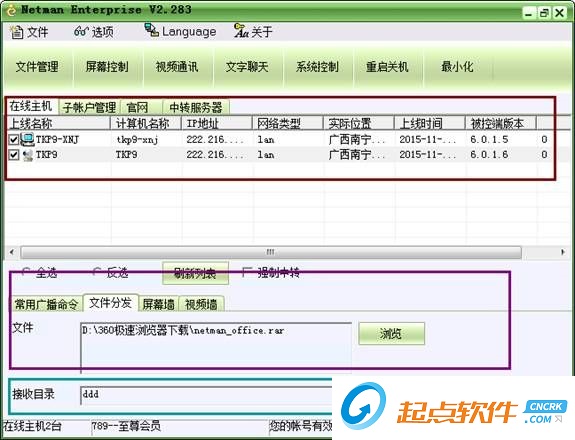Open the Language menu

click(x=180, y=32)
